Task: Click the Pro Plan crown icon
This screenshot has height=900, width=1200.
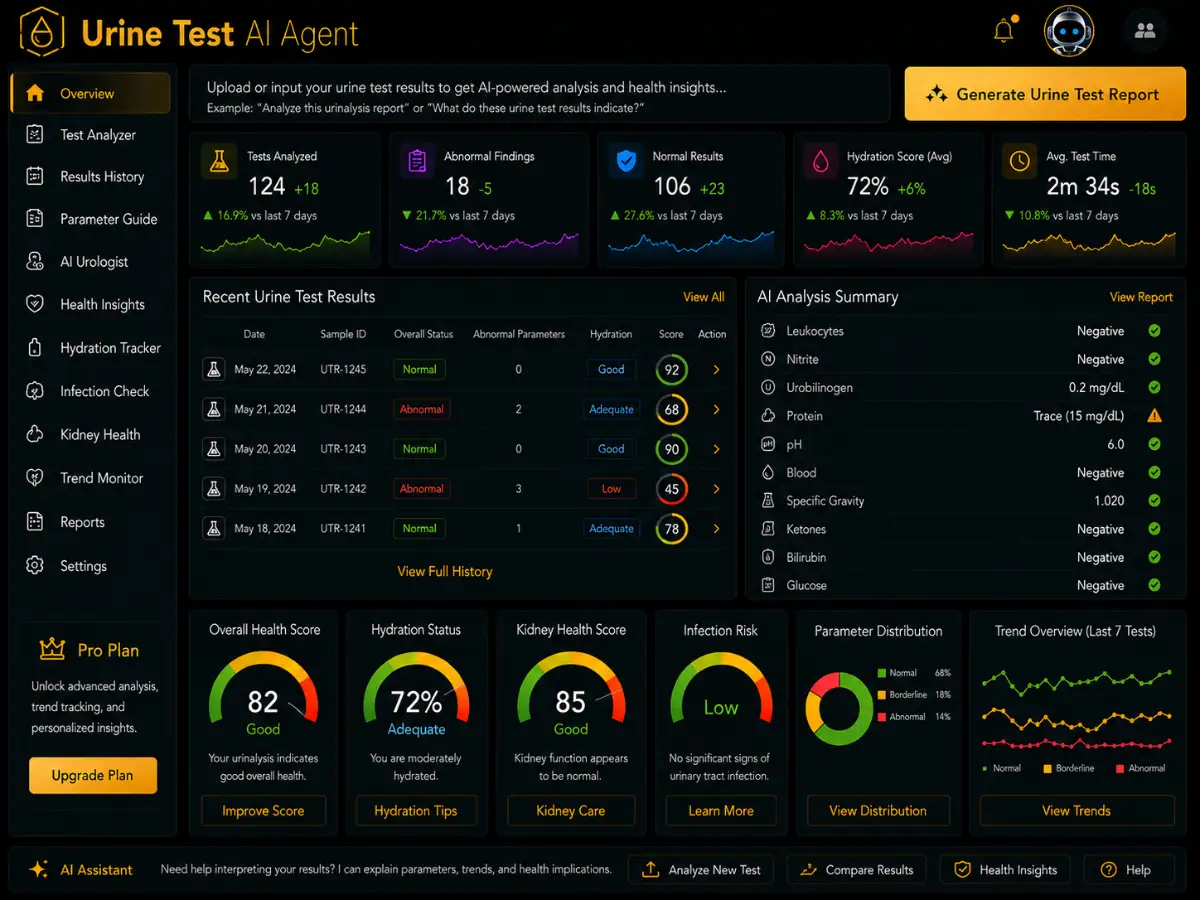Action: click(52, 650)
